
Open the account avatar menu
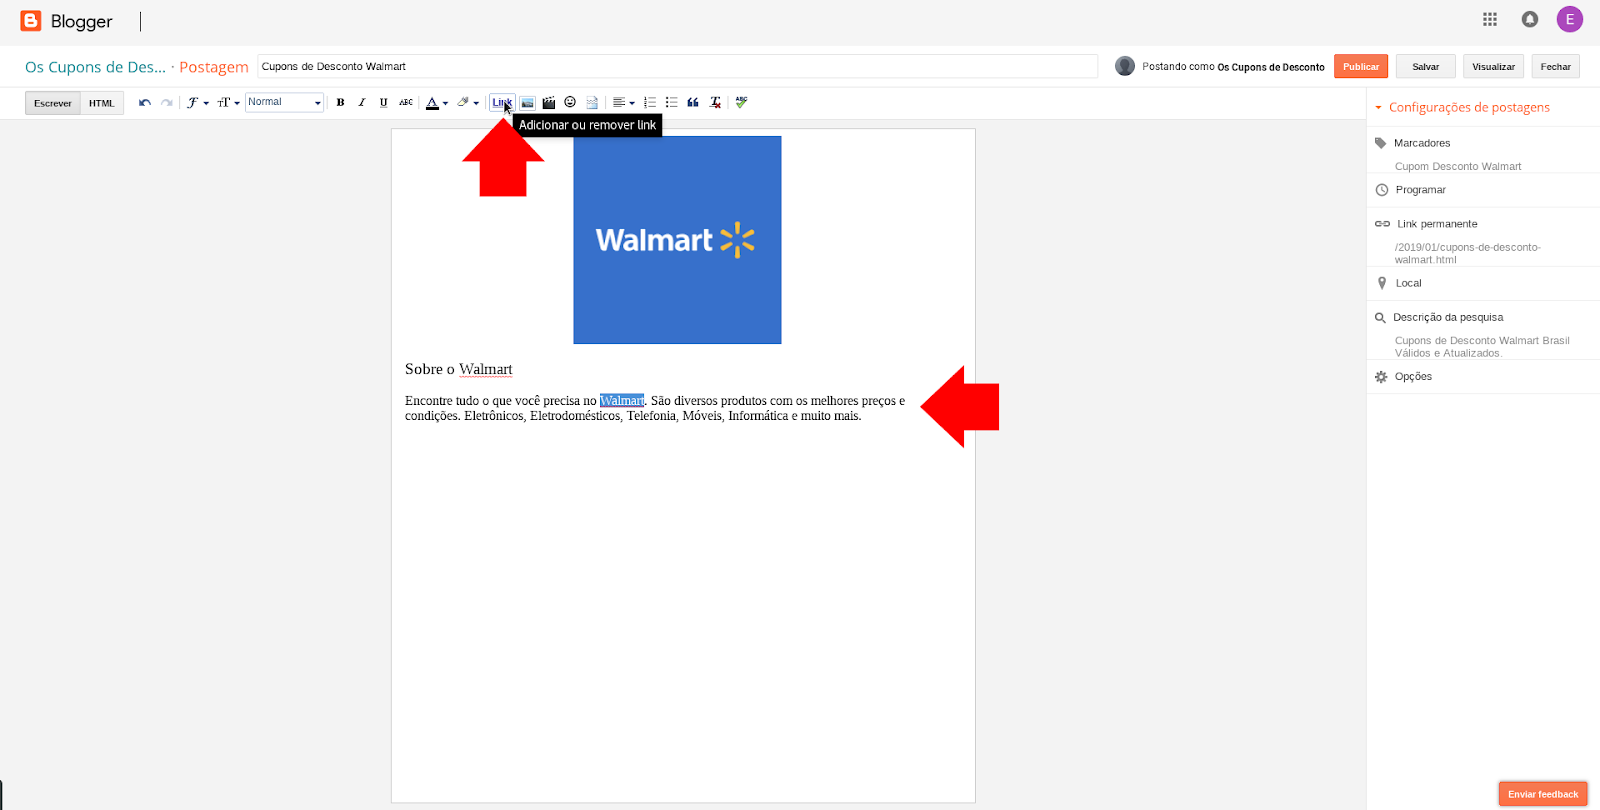pyautogui.click(x=1570, y=19)
